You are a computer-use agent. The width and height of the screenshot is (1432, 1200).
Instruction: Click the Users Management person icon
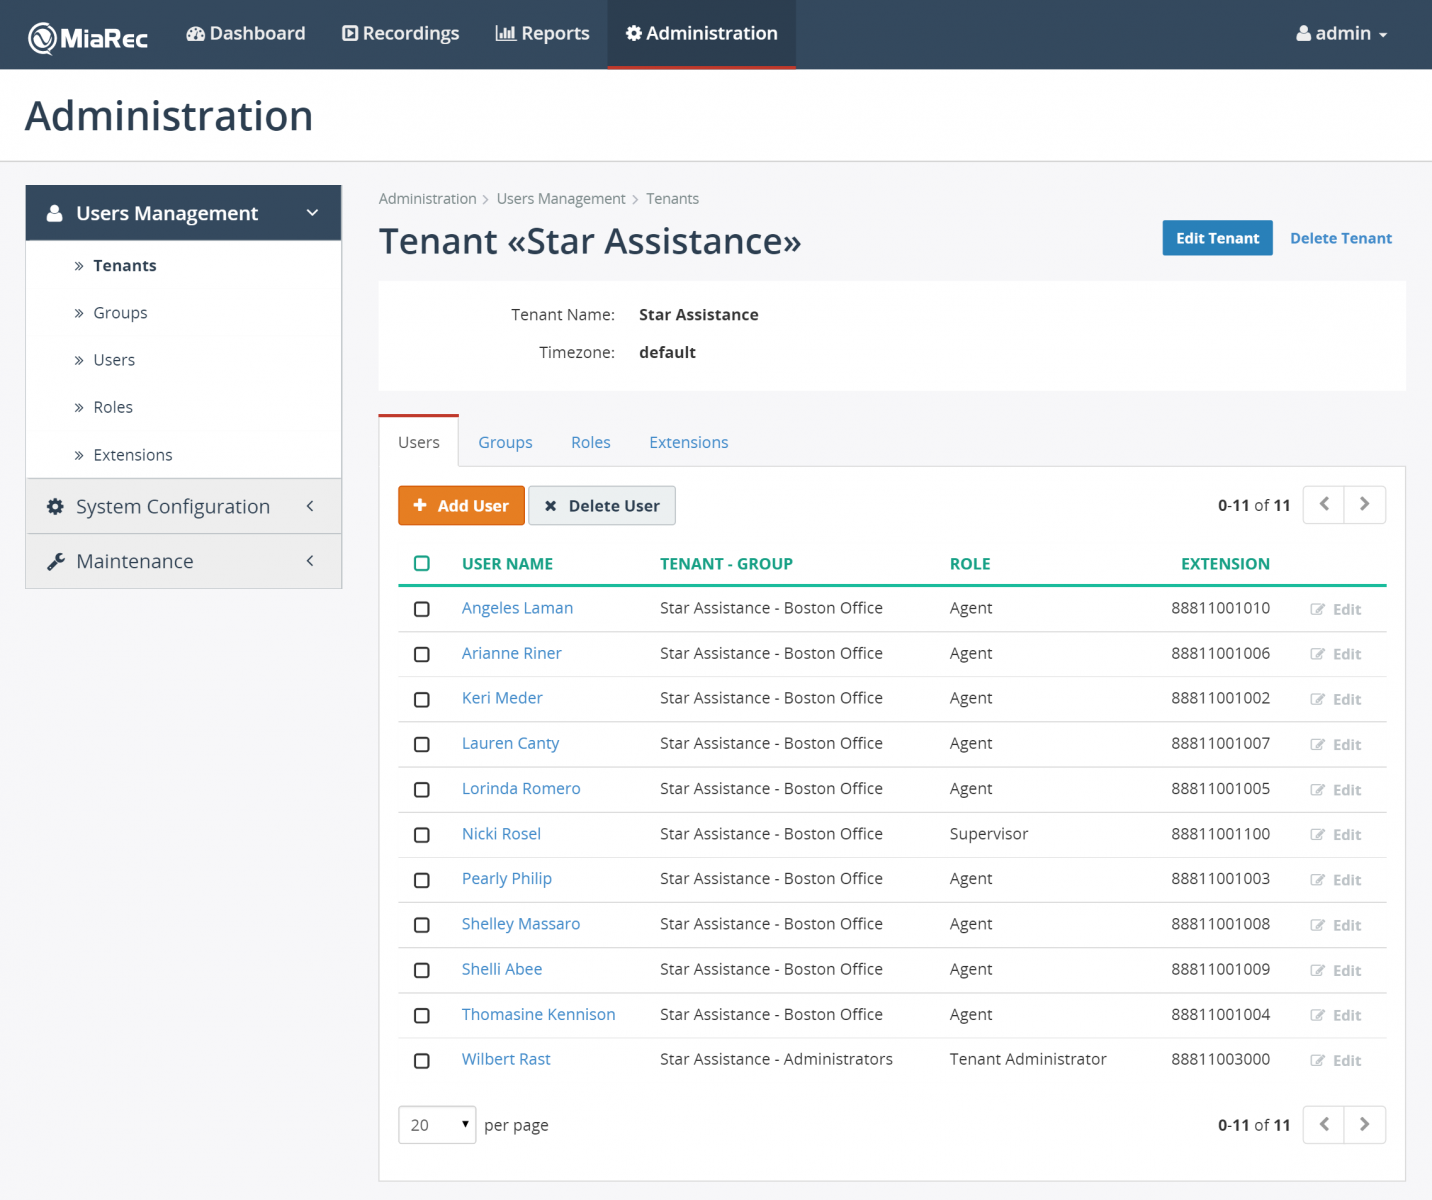[x=55, y=213]
